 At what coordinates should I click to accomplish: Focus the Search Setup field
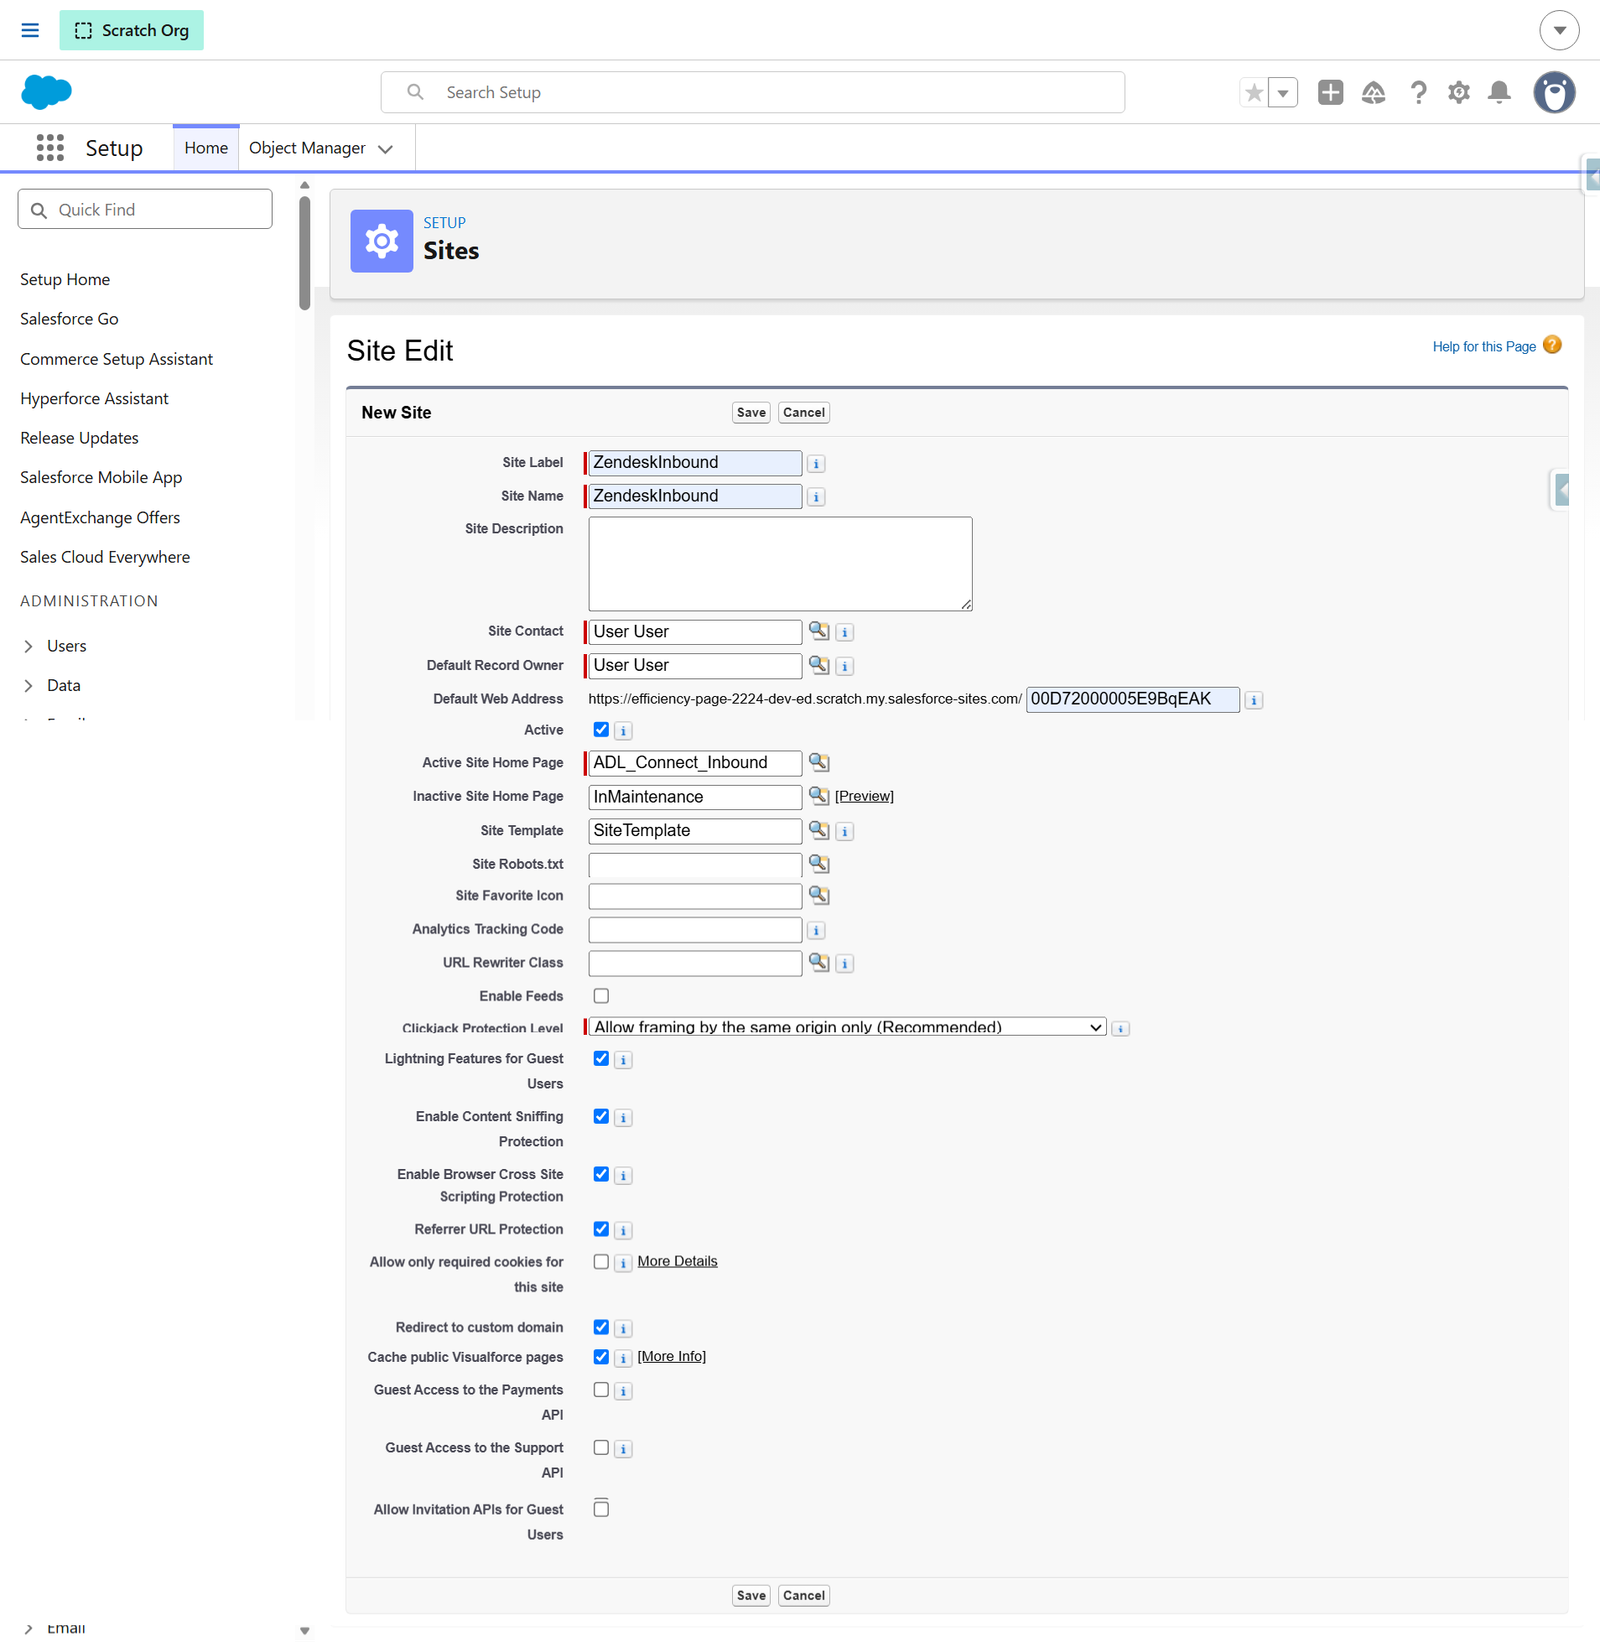[x=752, y=92]
